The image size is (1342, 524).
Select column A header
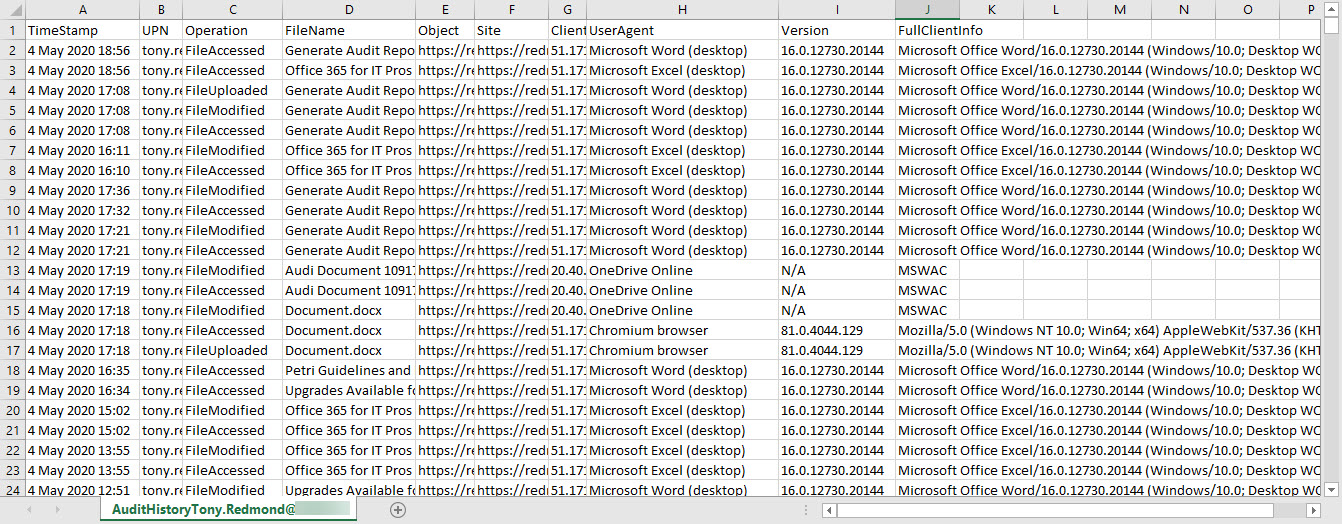82,9
